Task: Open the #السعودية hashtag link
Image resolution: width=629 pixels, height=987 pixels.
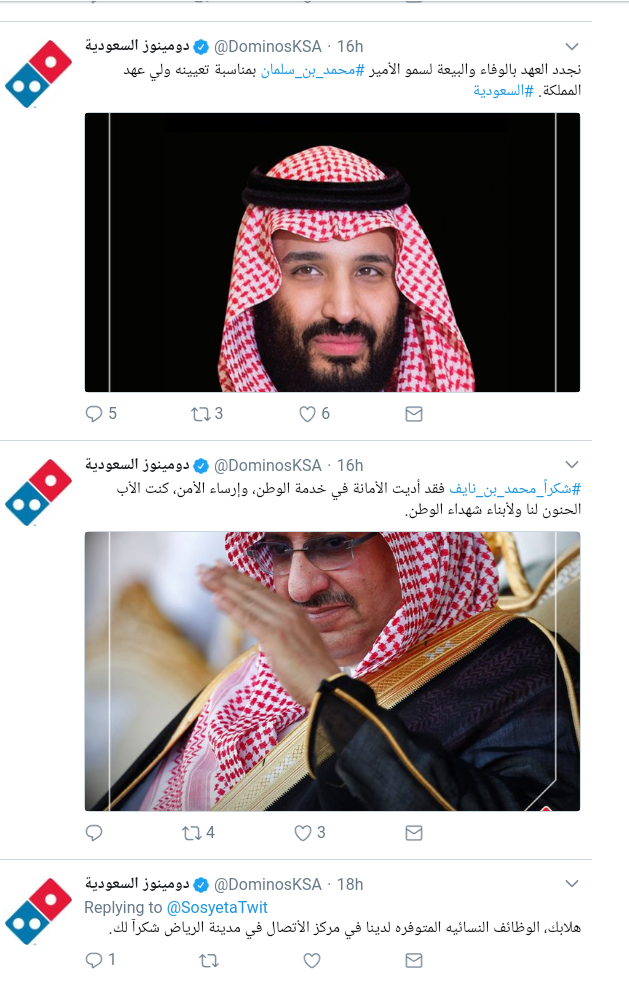Action: coord(504,91)
